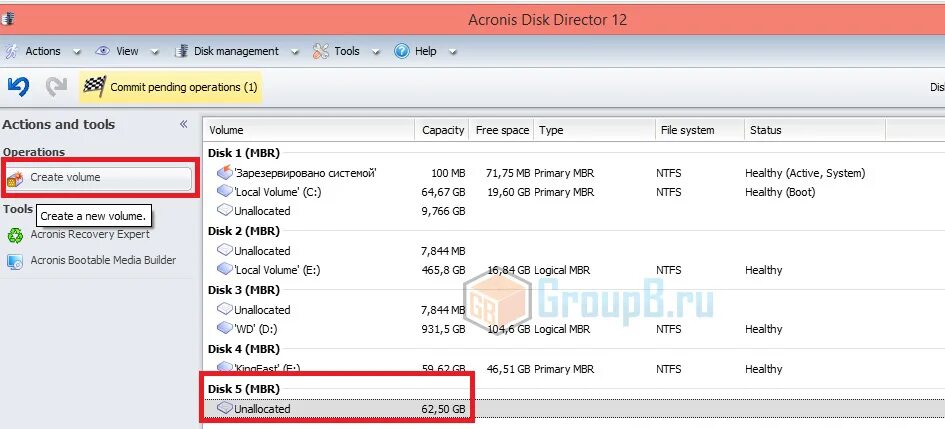Click the Create volume icon
Screen dimensions: 945x429
pos(15,178)
